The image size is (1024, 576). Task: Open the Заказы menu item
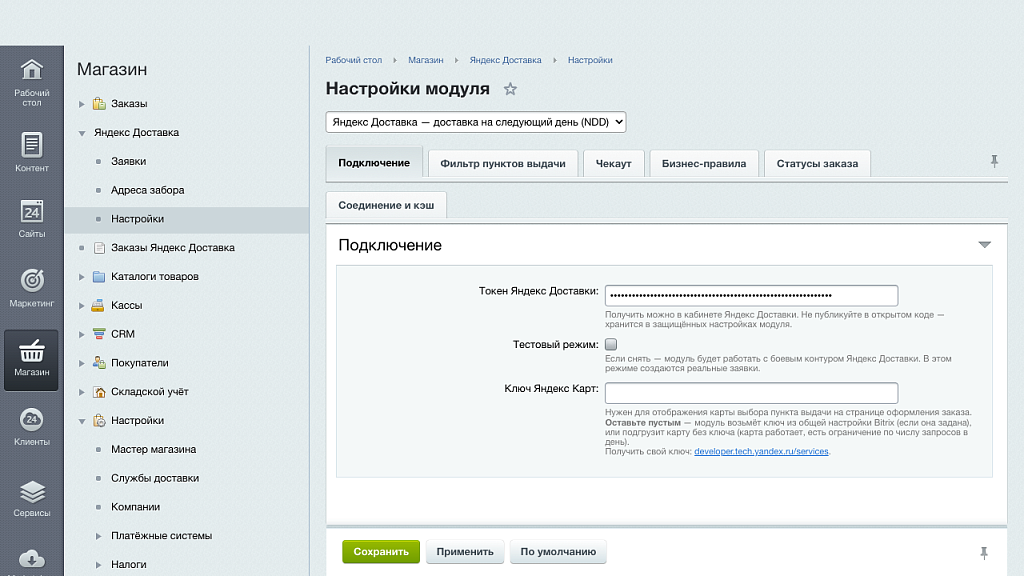pyautogui.click(x=129, y=103)
